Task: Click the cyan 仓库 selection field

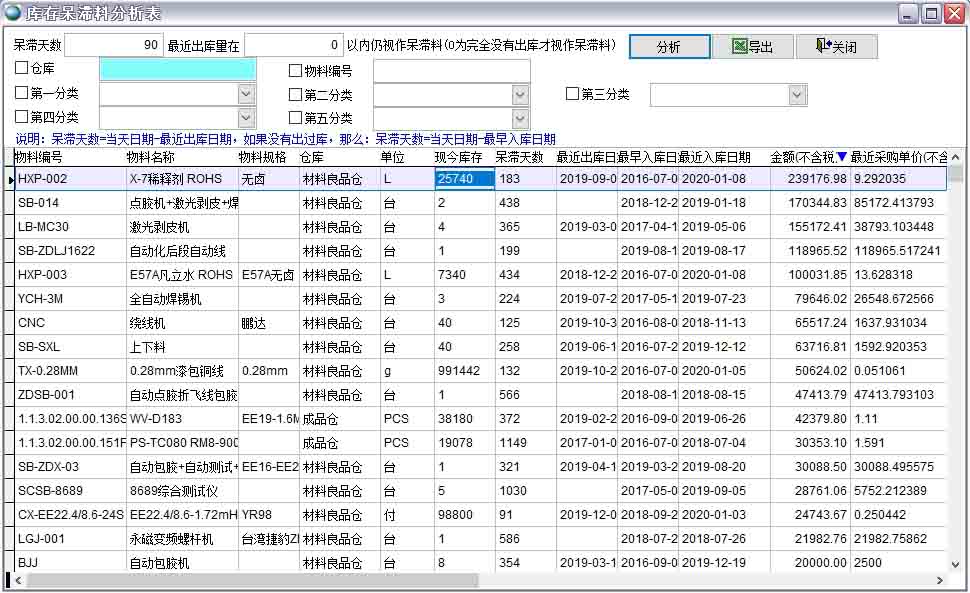Action: (177, 70)
